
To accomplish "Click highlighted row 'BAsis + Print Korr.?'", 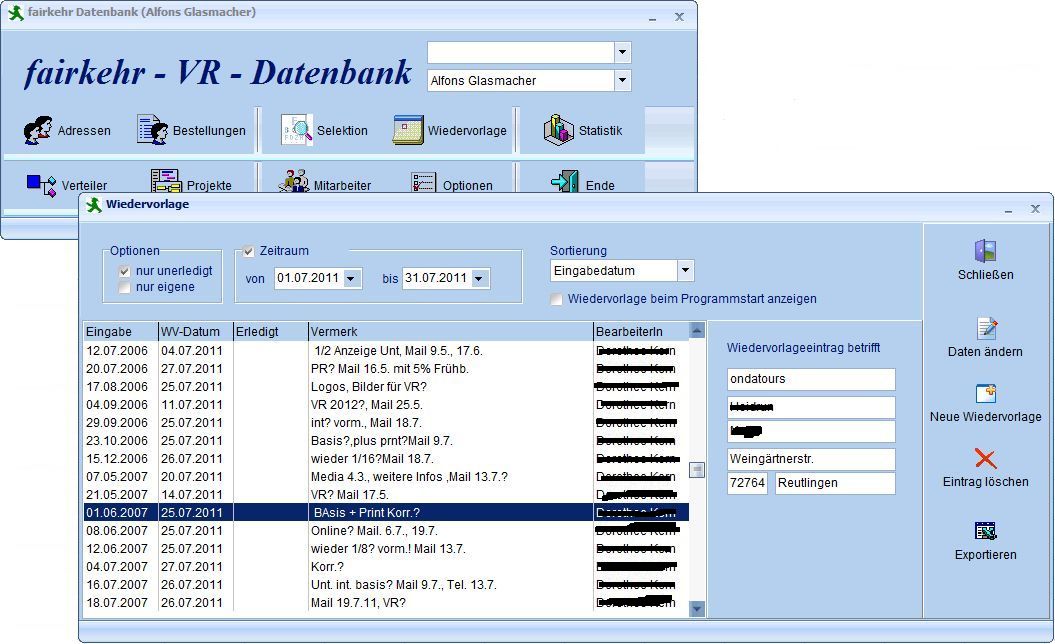I will 386,512.
